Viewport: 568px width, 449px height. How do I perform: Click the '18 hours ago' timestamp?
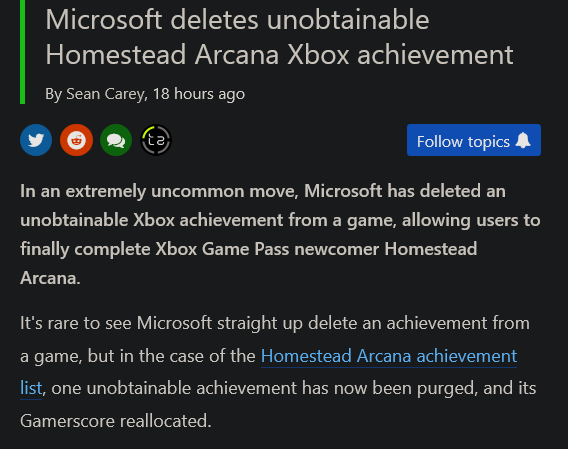199,94
